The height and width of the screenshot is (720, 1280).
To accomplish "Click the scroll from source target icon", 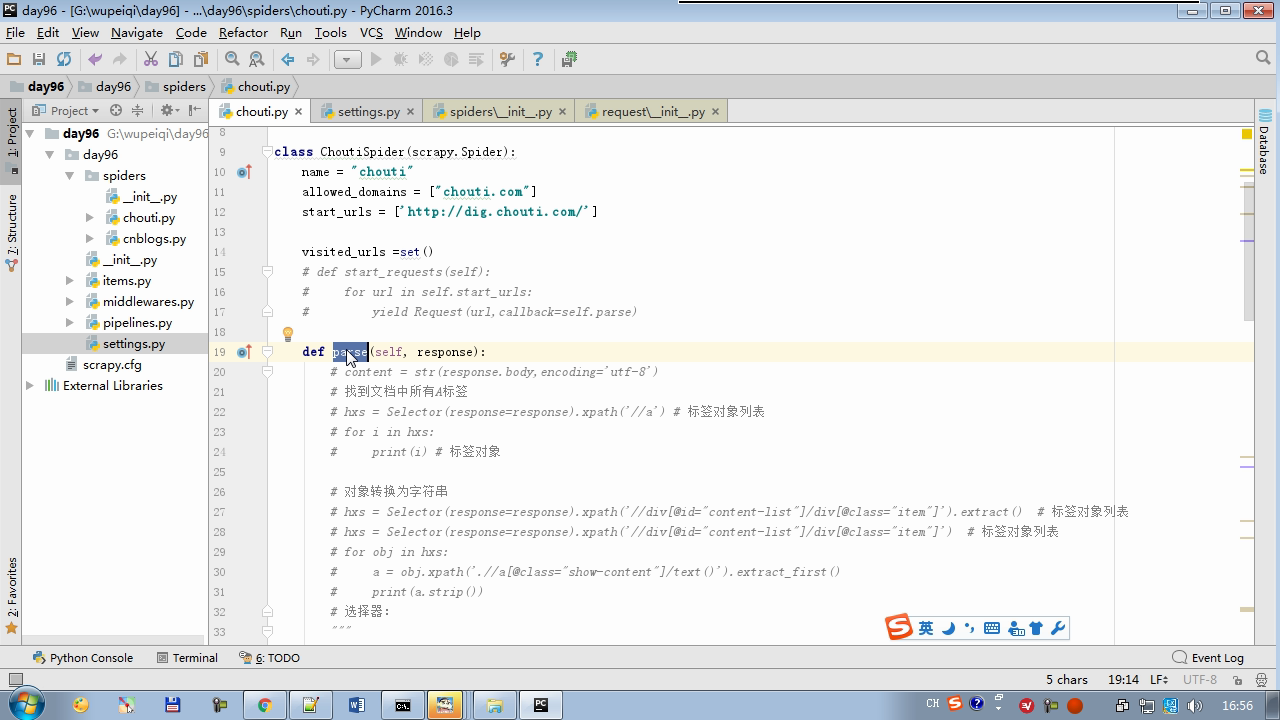I will coord(116,111).
